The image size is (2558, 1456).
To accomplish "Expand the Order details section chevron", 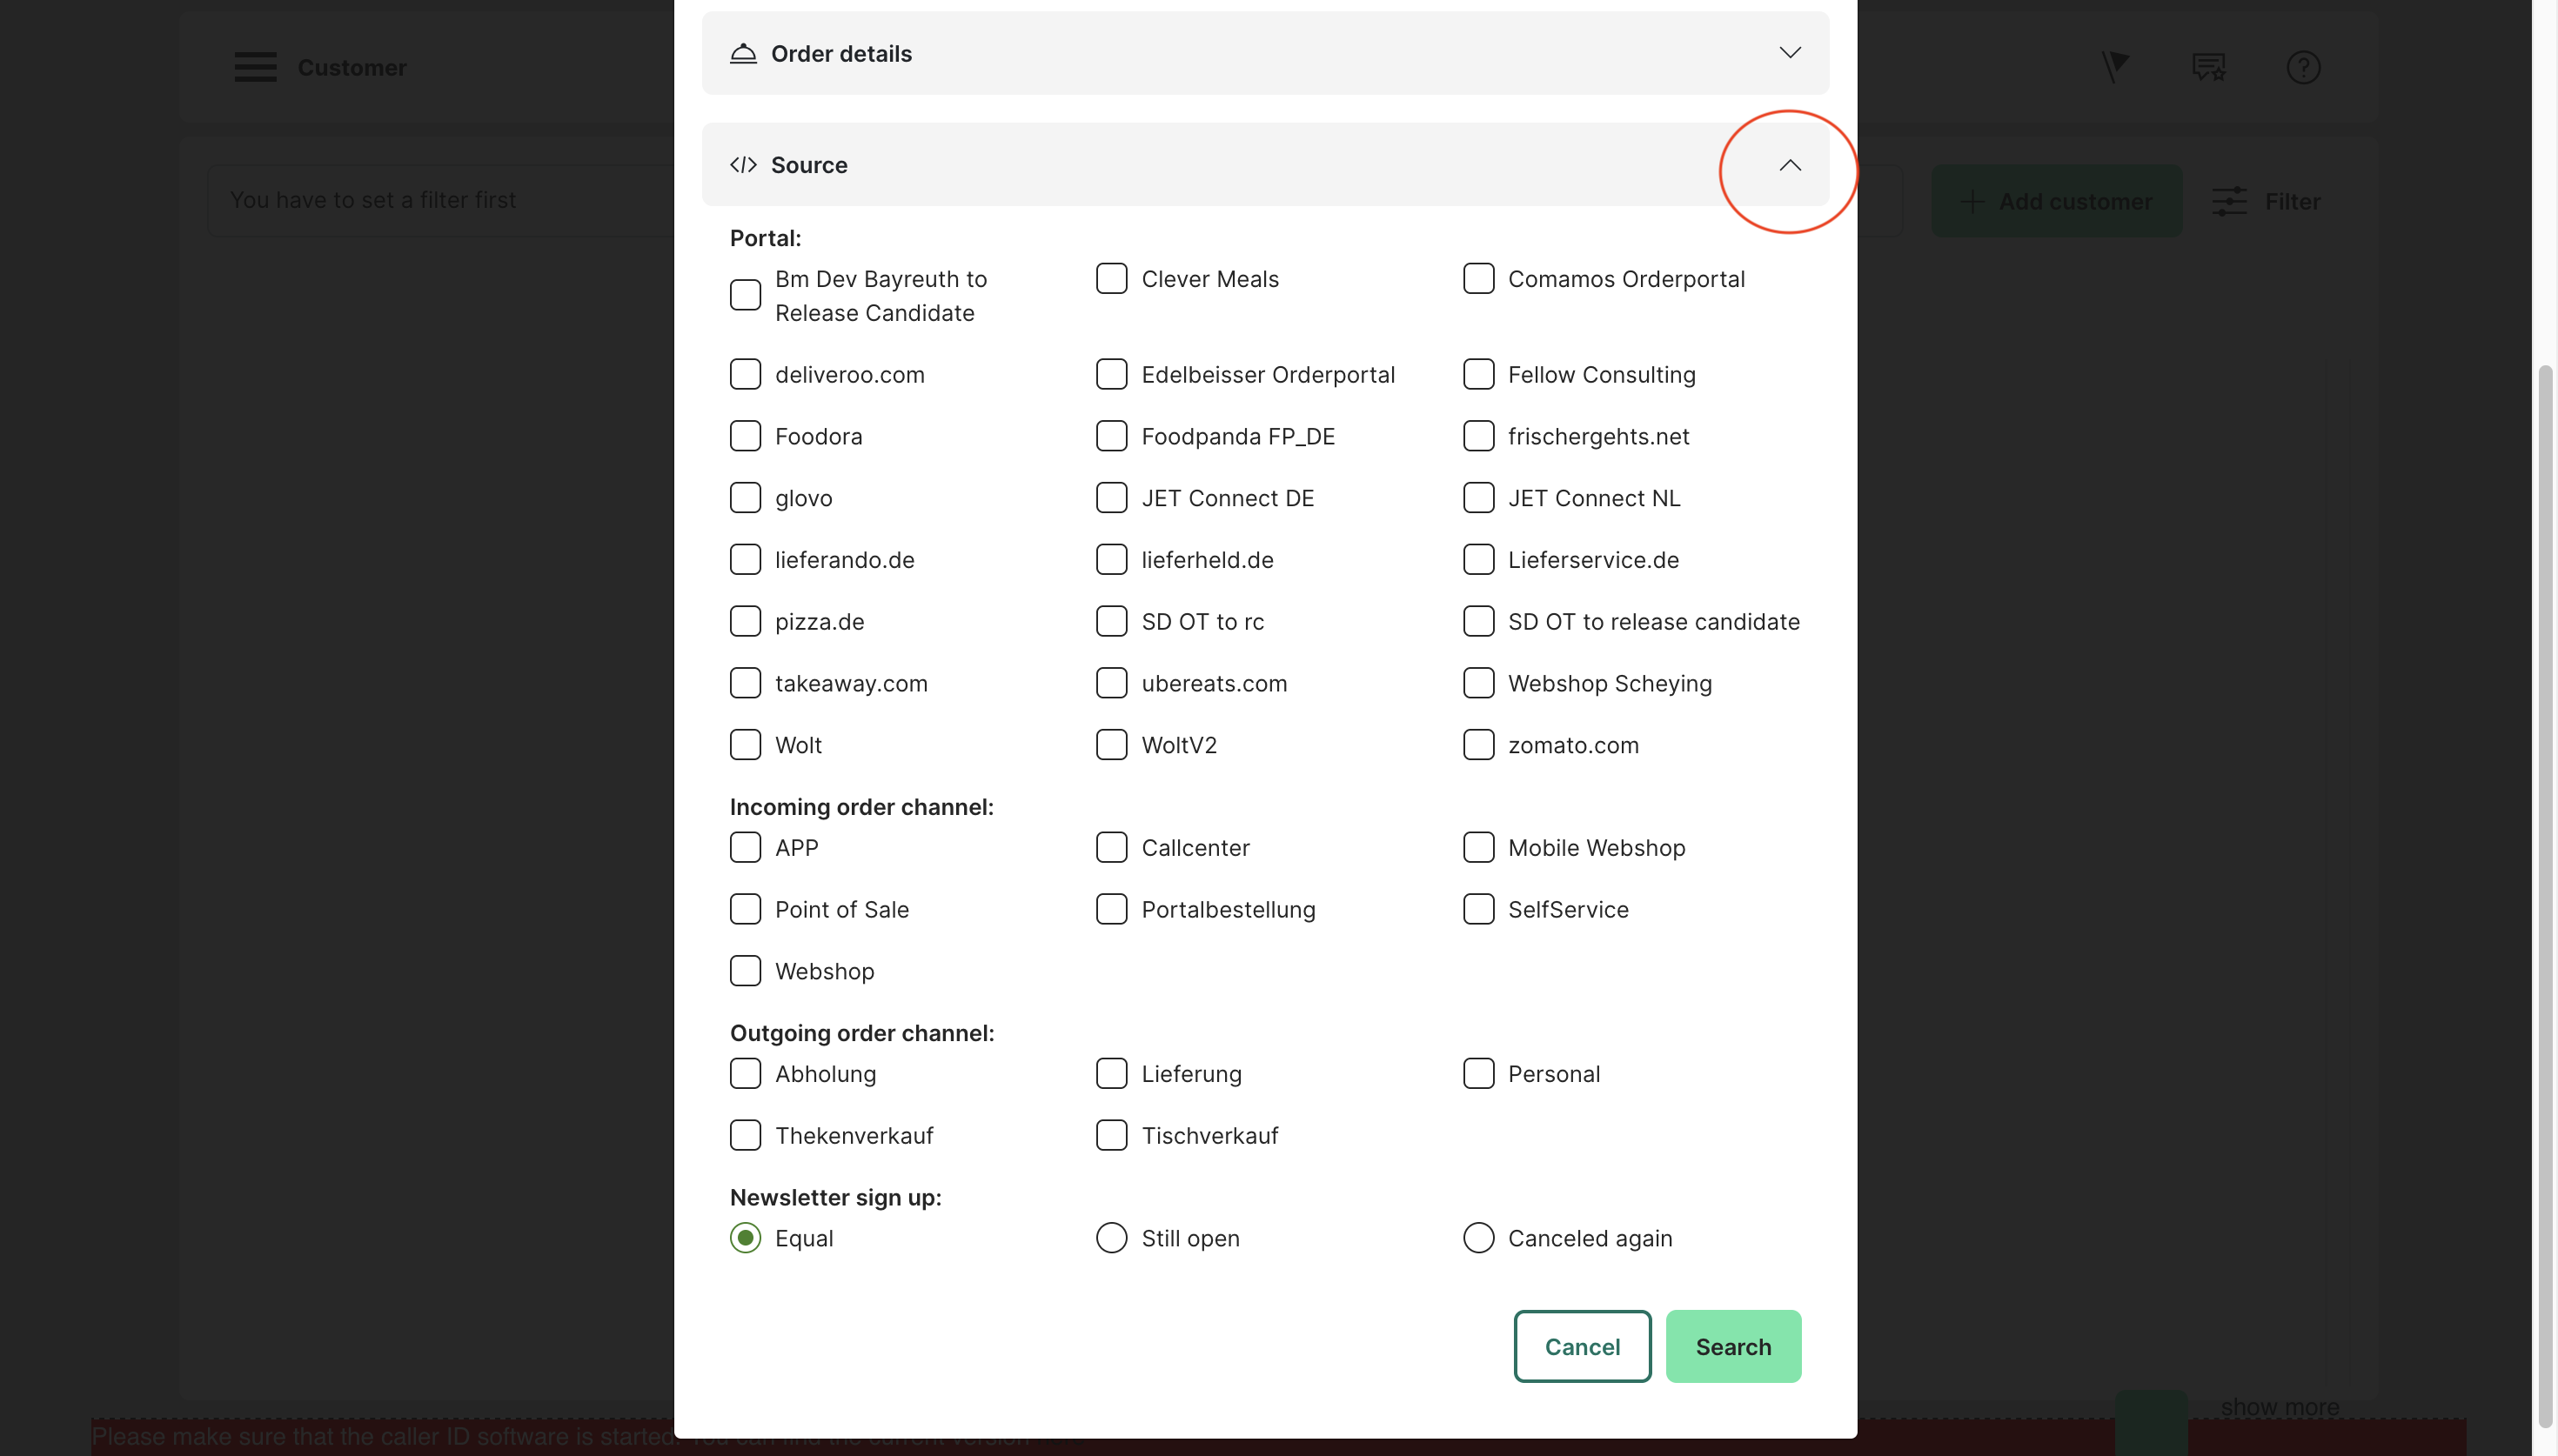I will coord(1789,53).
